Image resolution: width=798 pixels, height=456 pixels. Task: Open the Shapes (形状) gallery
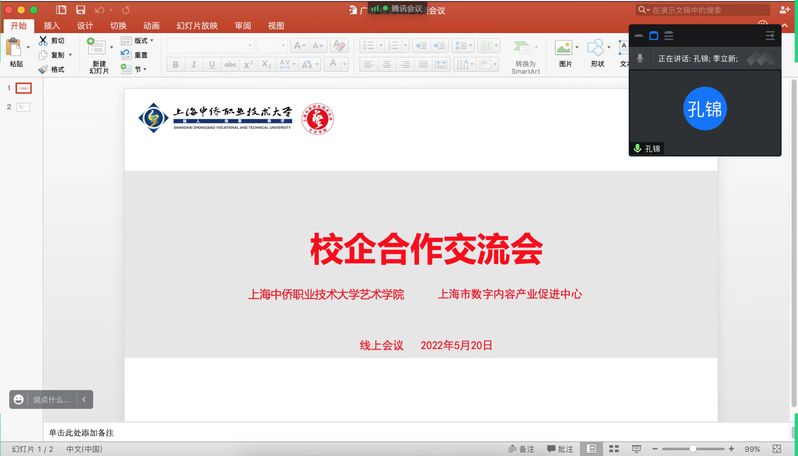point(596,48)
